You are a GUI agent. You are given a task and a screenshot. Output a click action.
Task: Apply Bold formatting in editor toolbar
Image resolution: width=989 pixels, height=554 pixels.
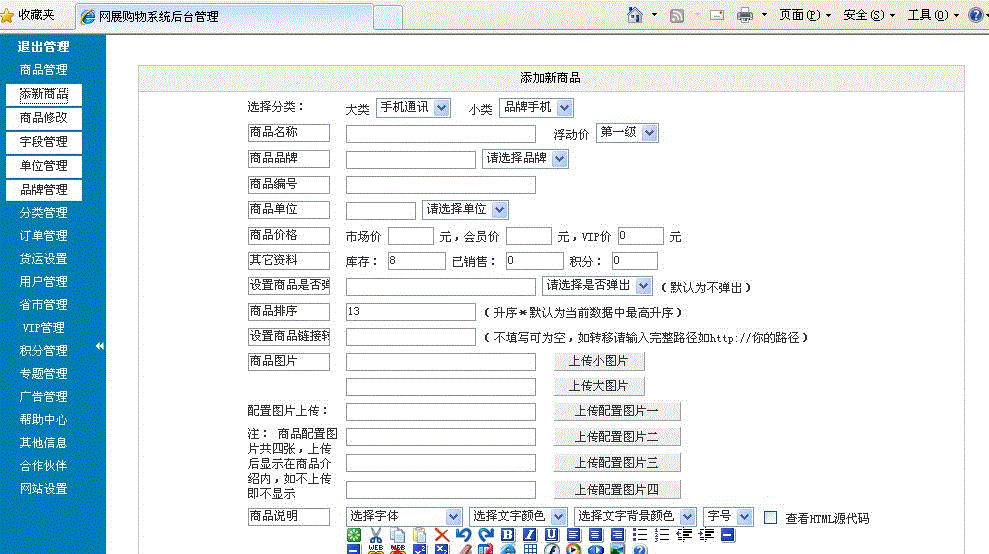click(507, 535)
